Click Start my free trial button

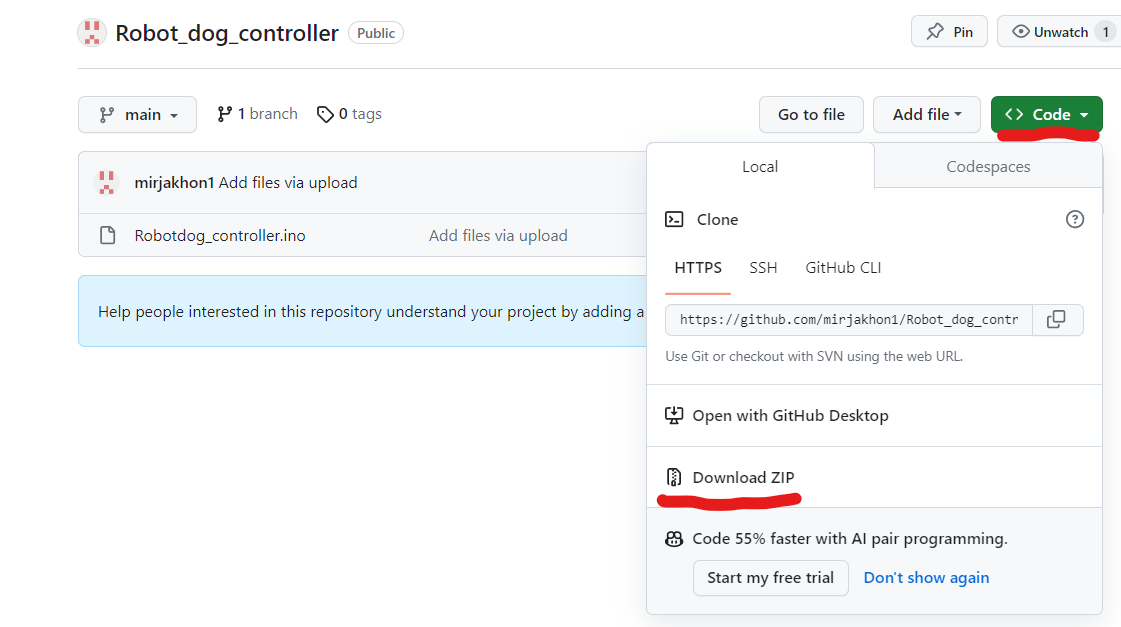[770, 578]
